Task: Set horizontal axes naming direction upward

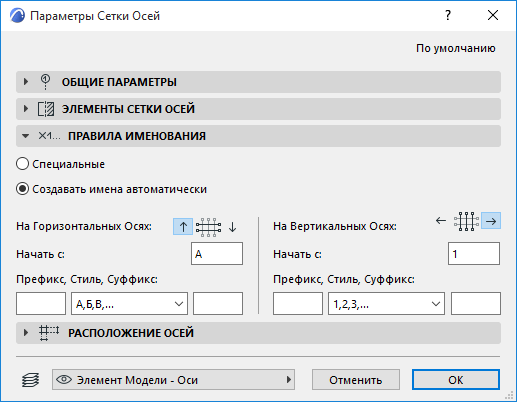Action: tap(183, 227)
